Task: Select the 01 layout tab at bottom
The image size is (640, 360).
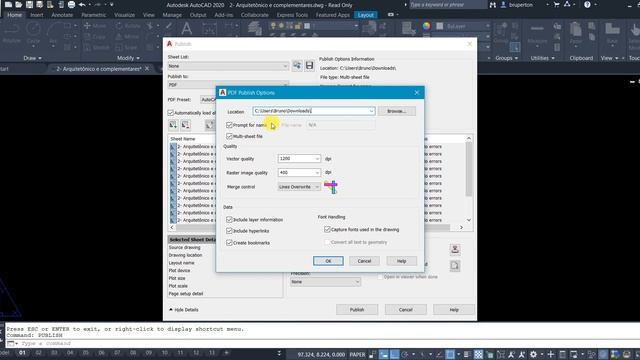Action: [x=22, y=353]
